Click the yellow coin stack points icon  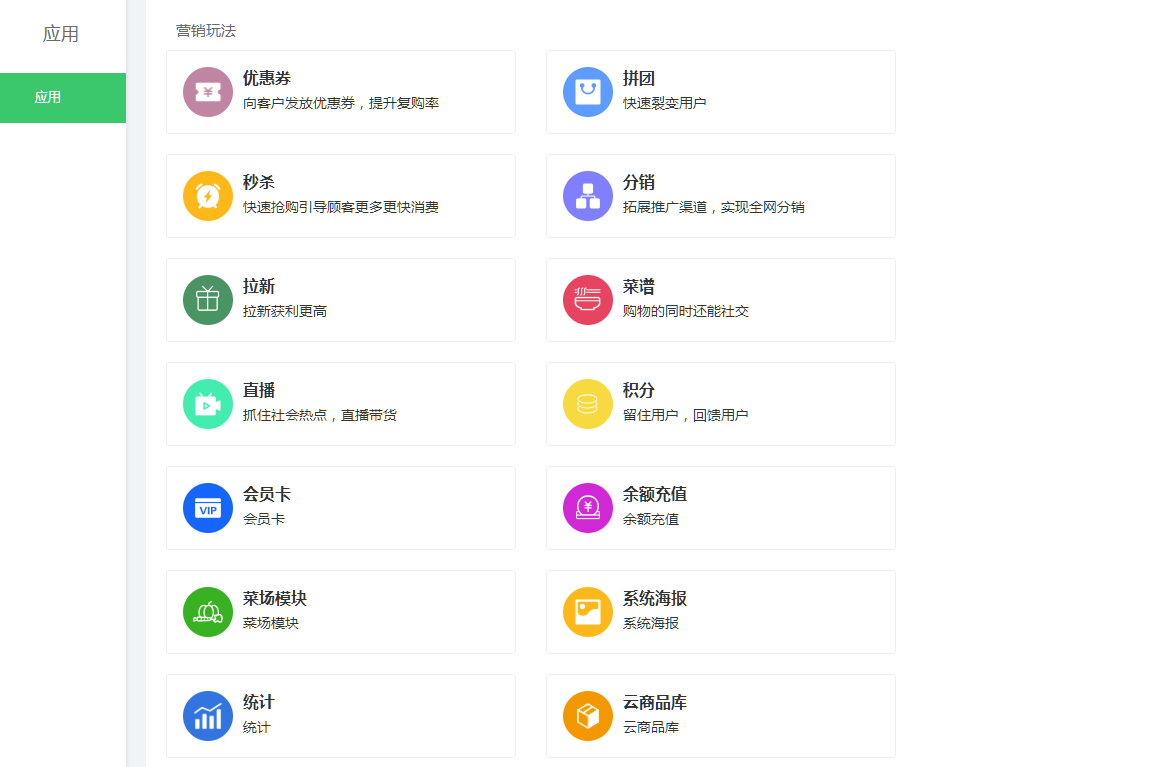tap(588, 404)
